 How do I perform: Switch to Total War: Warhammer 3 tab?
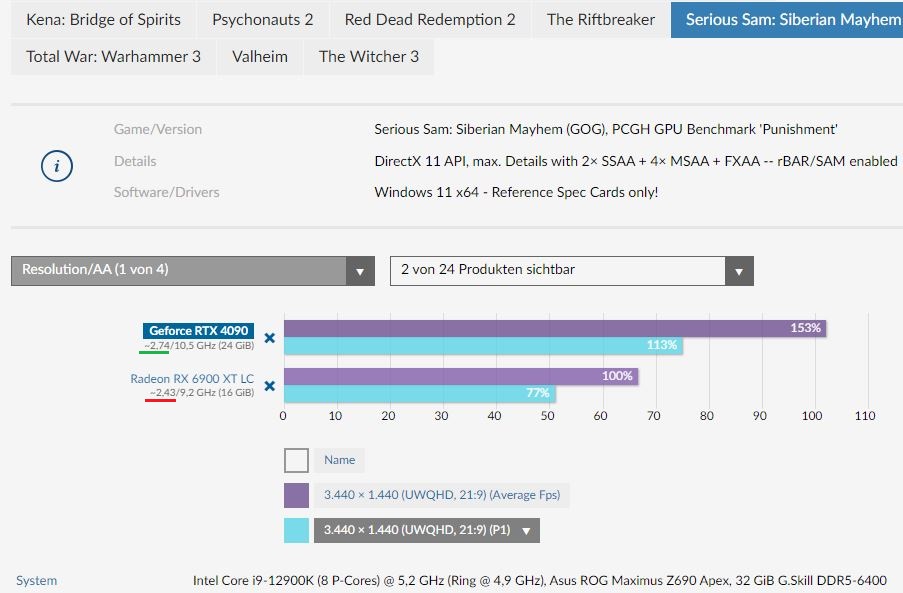pos(113,56)
